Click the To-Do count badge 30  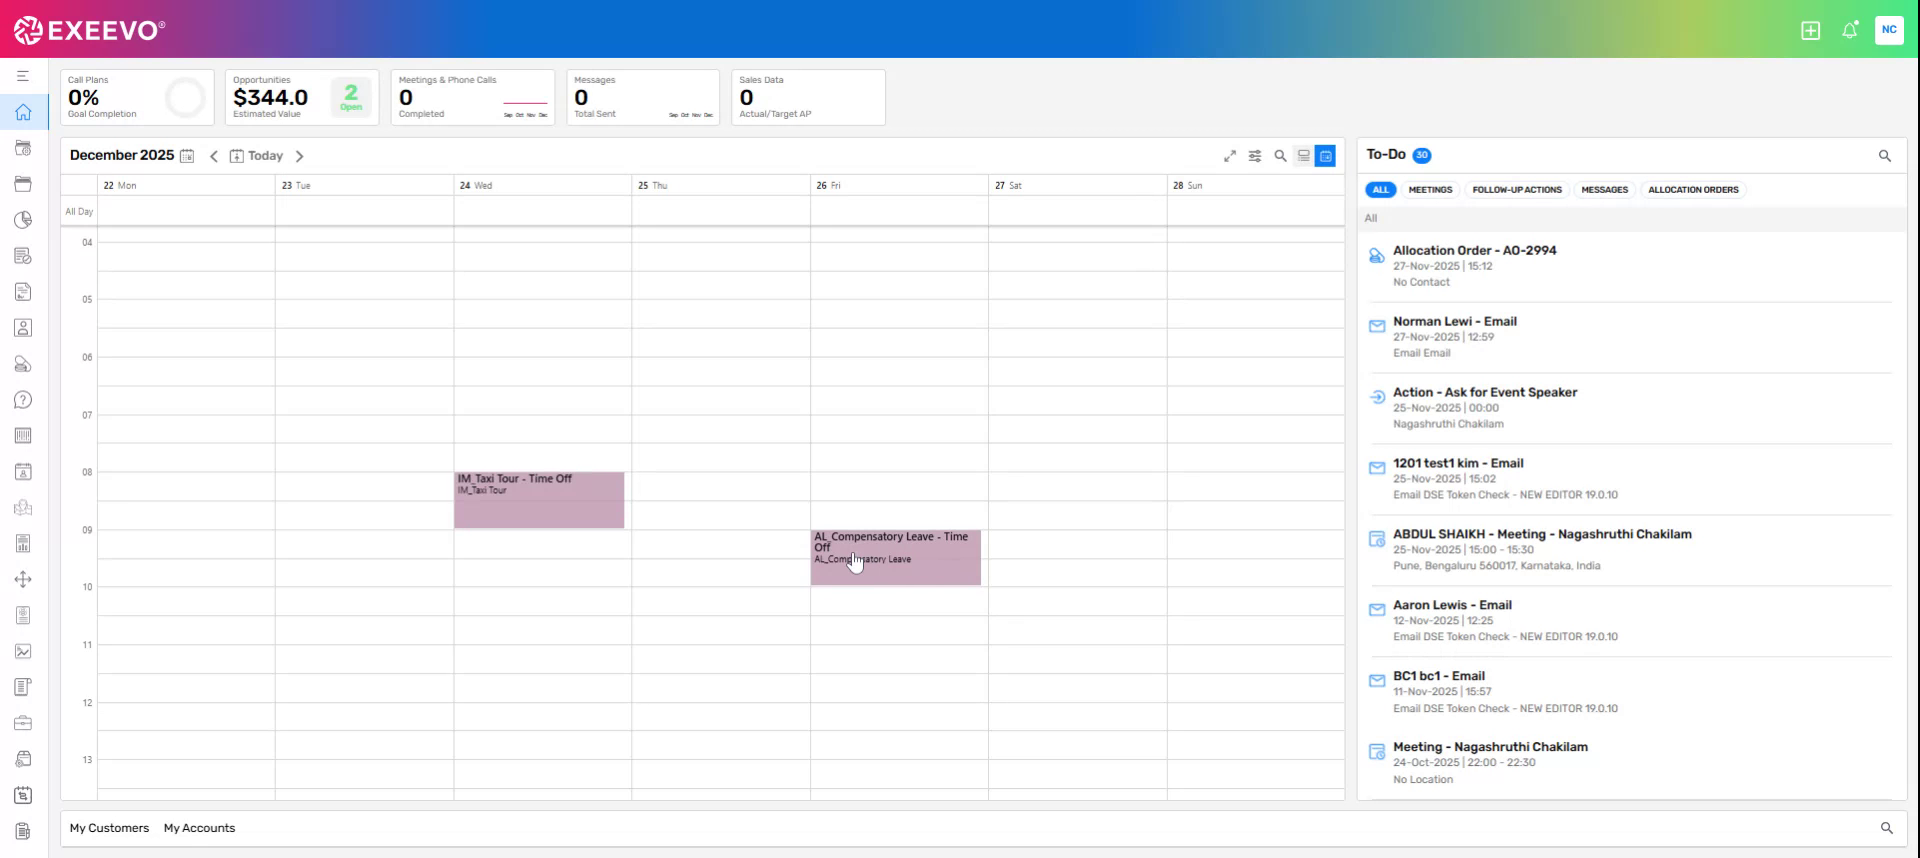click(1422, 155)
